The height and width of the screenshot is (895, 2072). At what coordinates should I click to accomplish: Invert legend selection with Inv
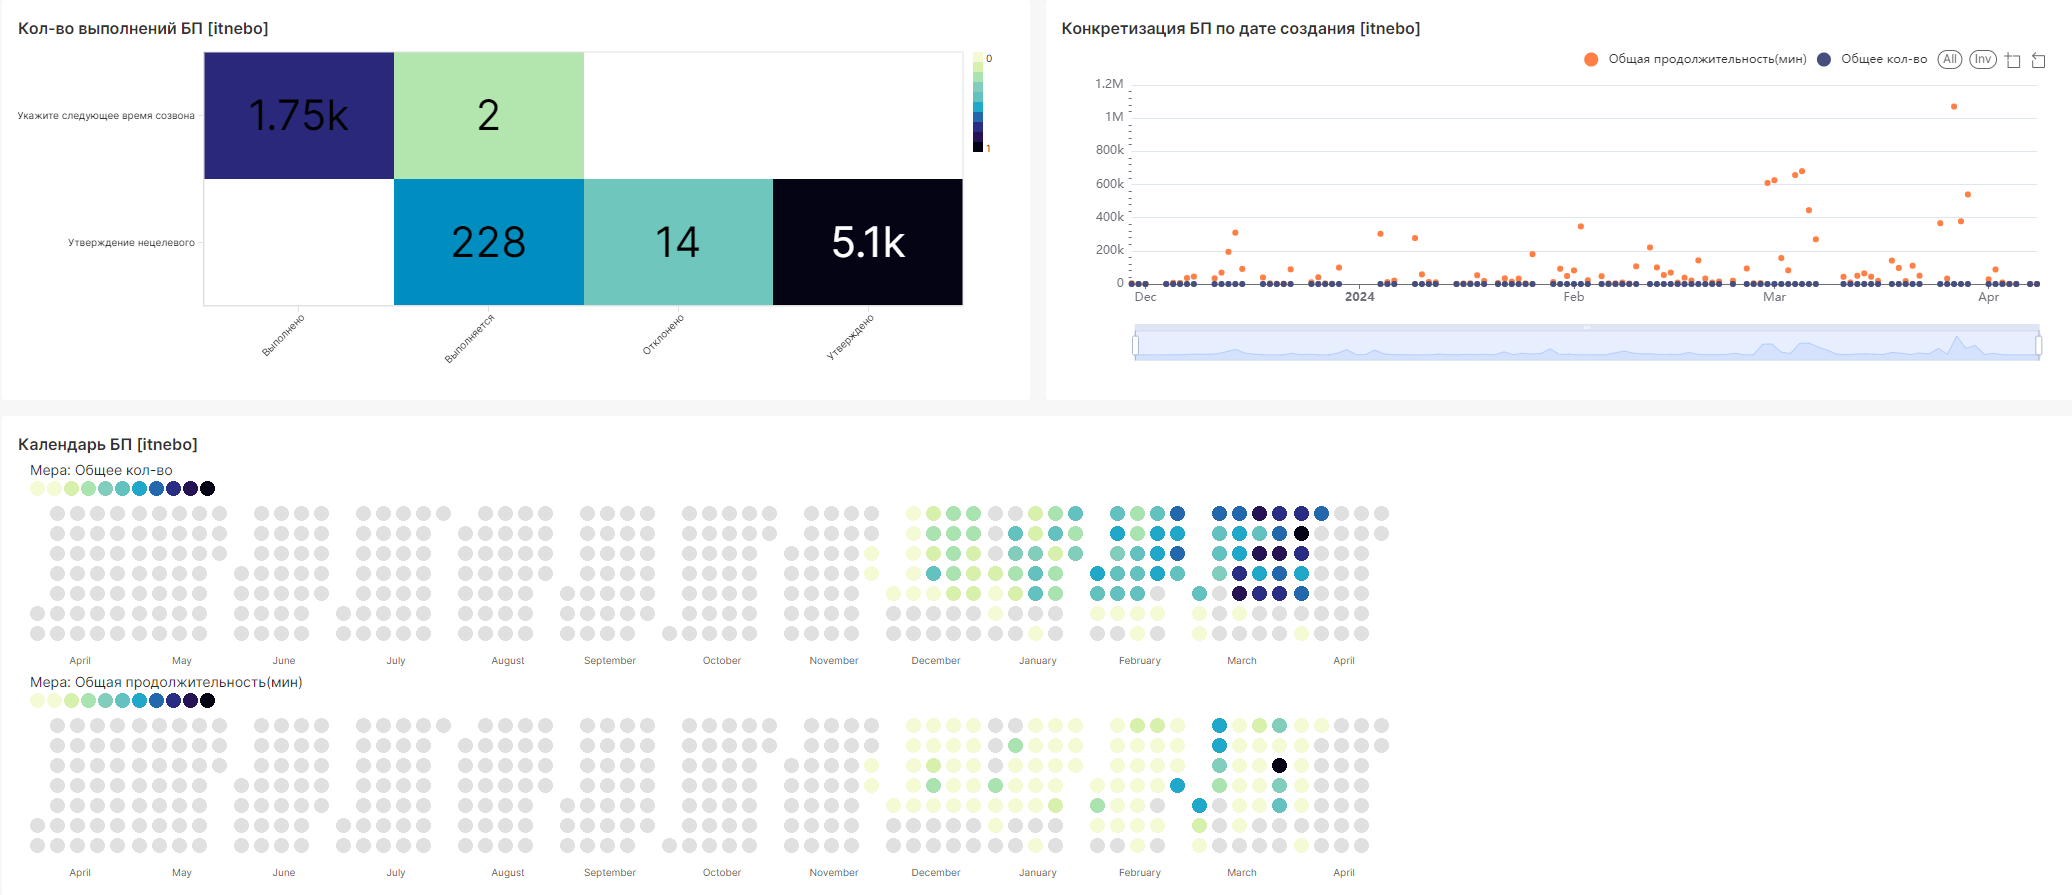point(1982,60)
